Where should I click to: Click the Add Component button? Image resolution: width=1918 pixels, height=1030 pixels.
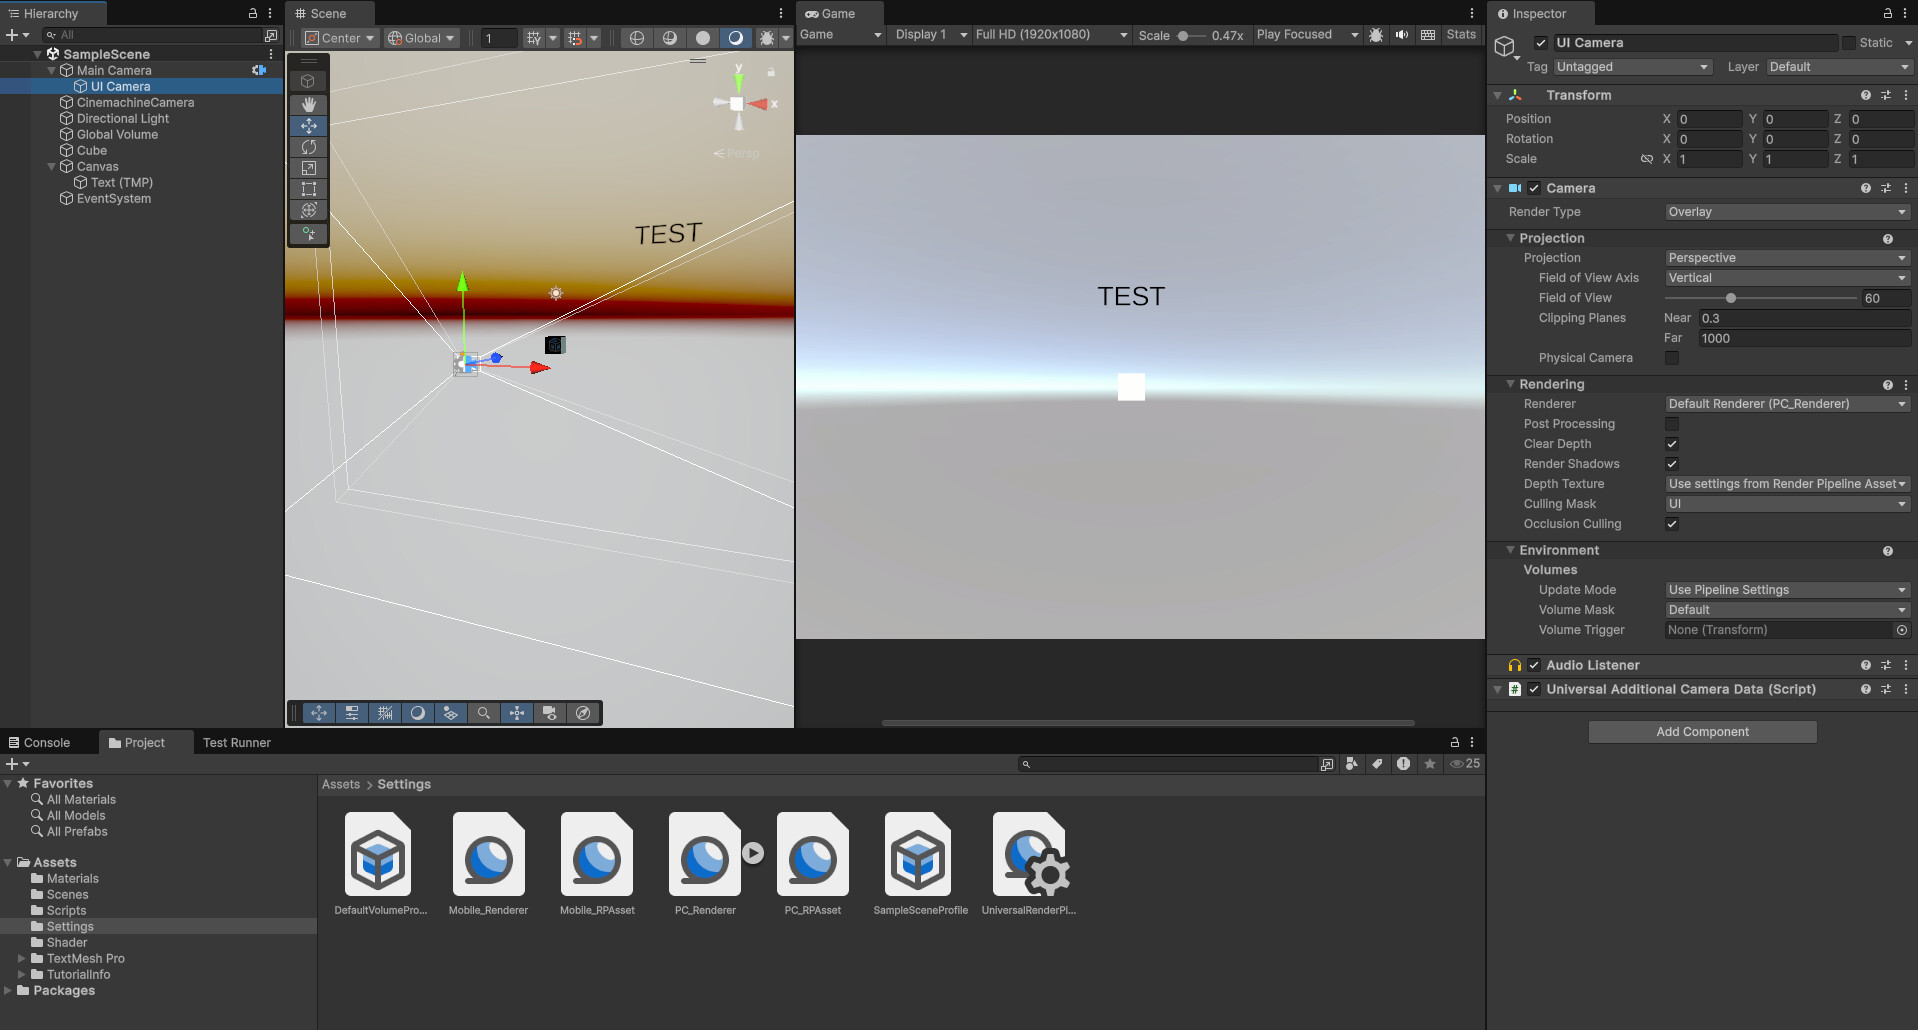[x=1701, y=731]
